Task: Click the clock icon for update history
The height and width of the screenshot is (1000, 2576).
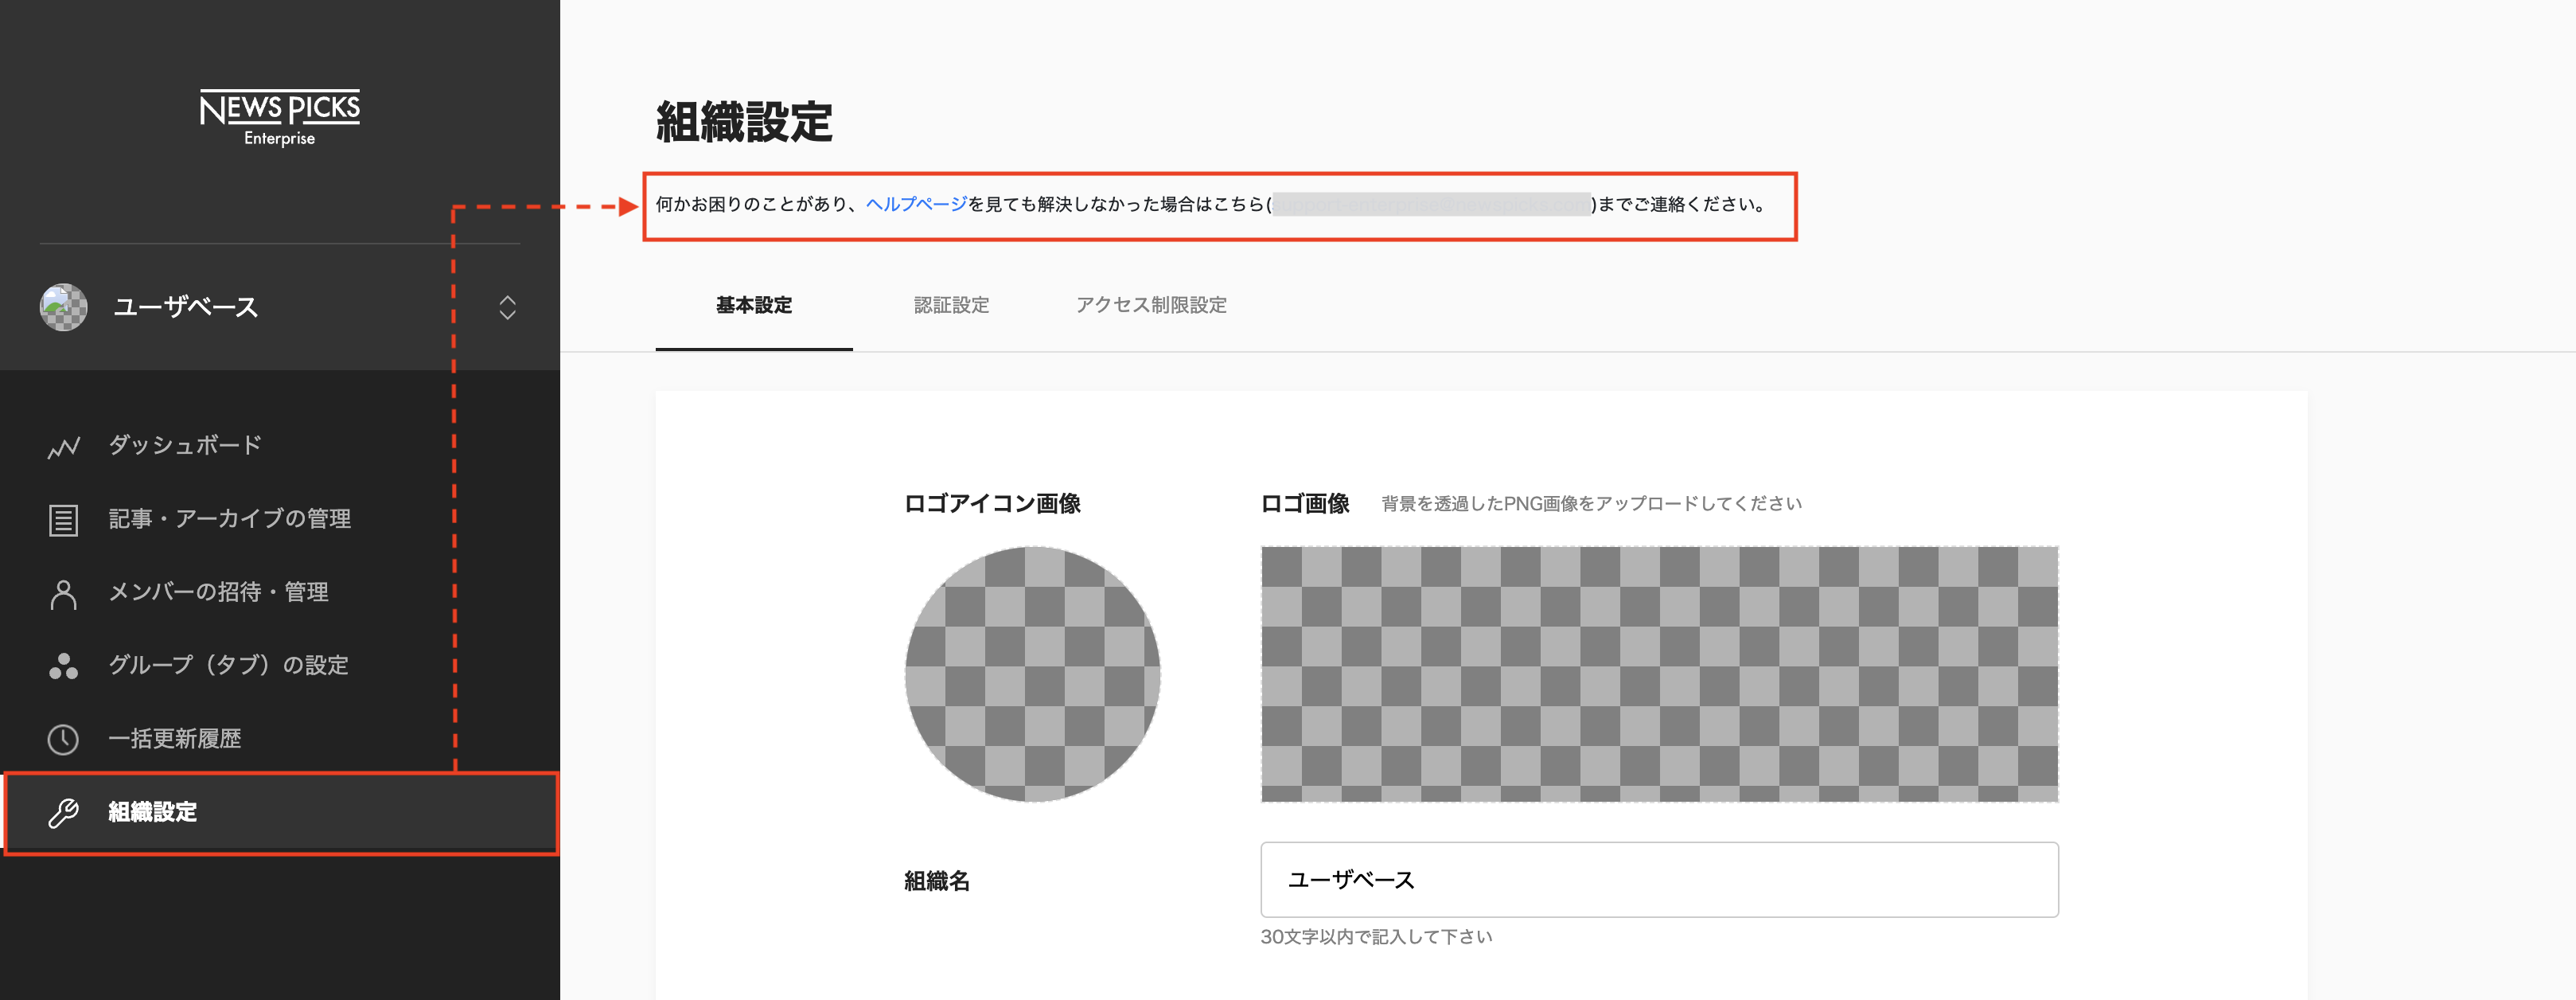Action: coord(63,739)
